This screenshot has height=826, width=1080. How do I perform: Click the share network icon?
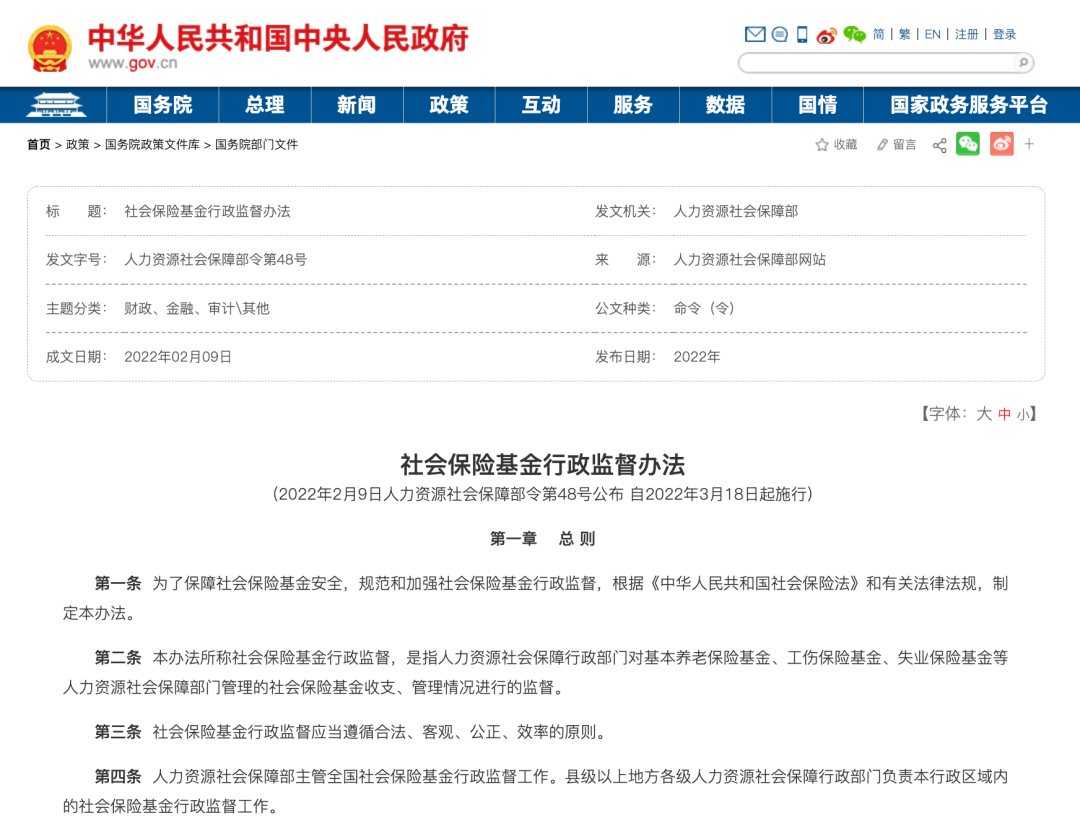pos(938,144)
